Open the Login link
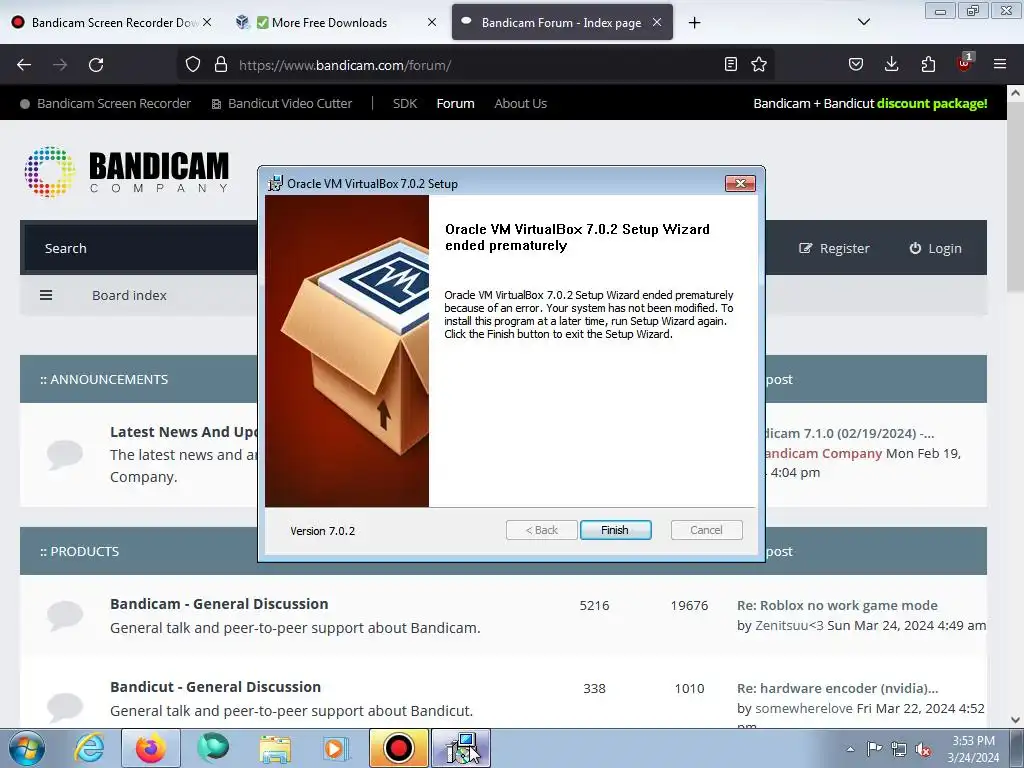The image size is (1024, 768). click(935, 248)
